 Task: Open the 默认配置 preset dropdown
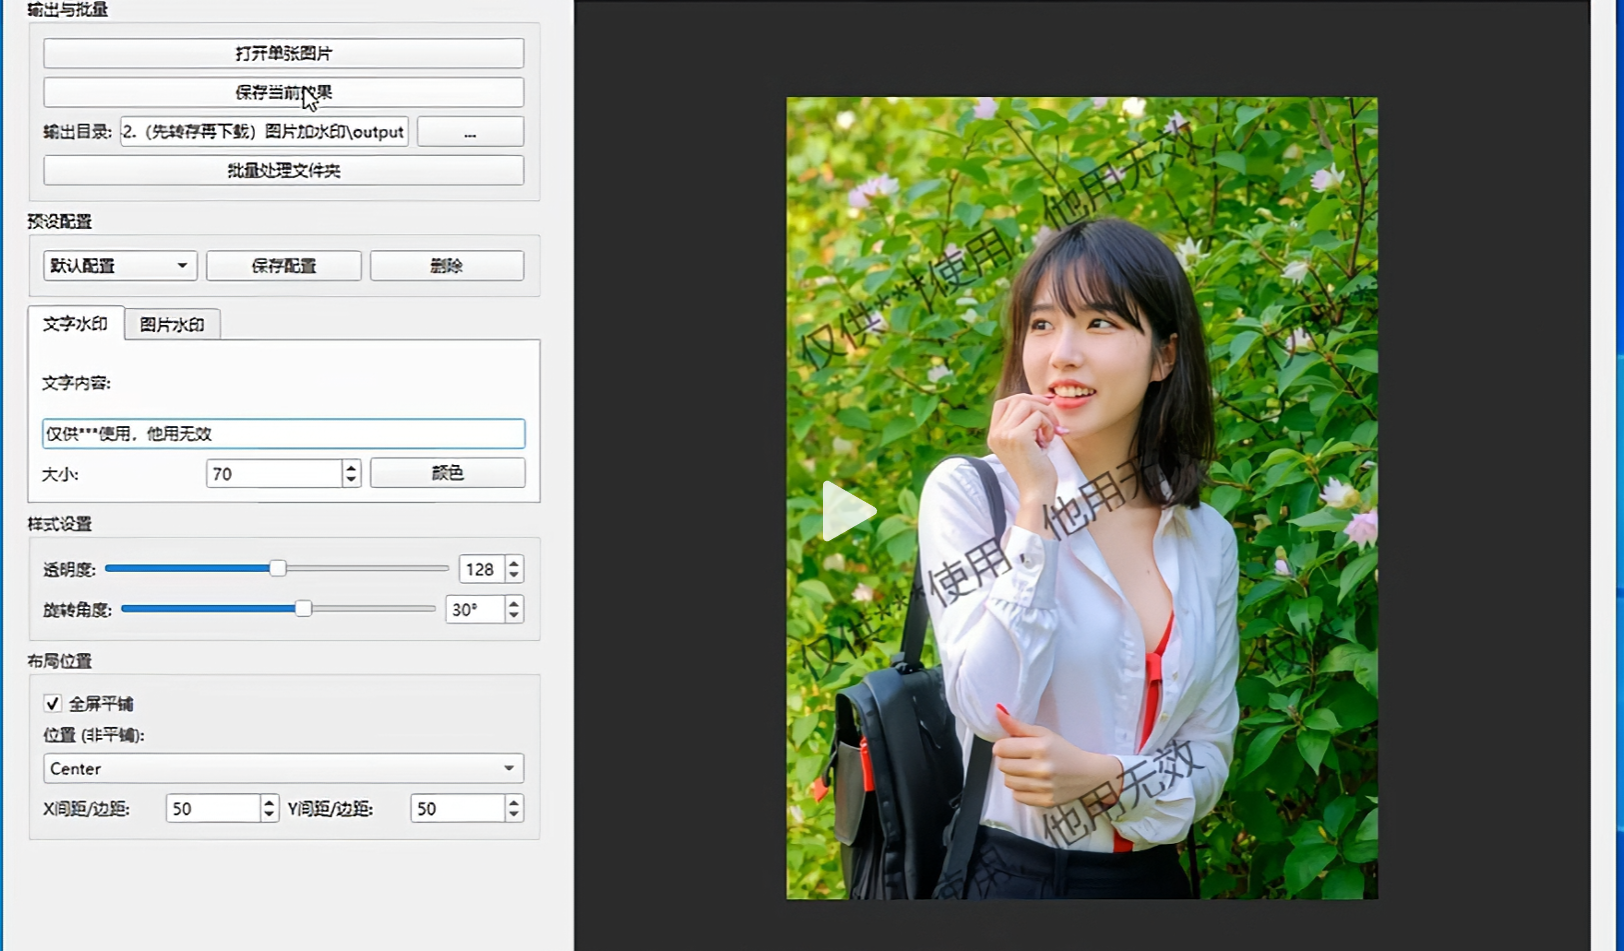(x=120, y=266)
